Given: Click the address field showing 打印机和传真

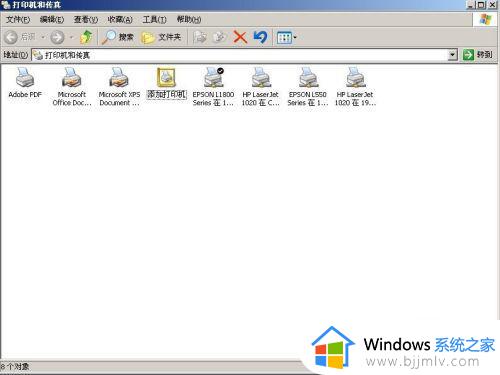Looking at the screenshot, I should pos(240,55).
